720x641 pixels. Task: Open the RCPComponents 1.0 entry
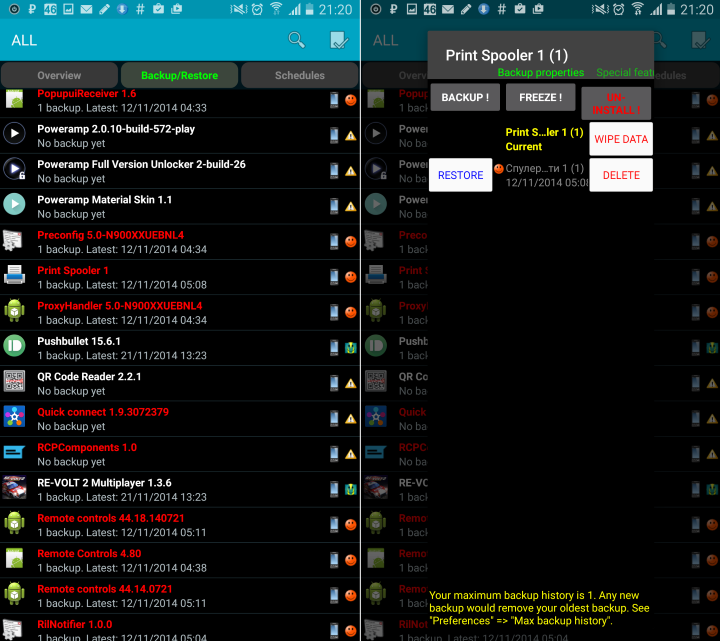[180, 454]
